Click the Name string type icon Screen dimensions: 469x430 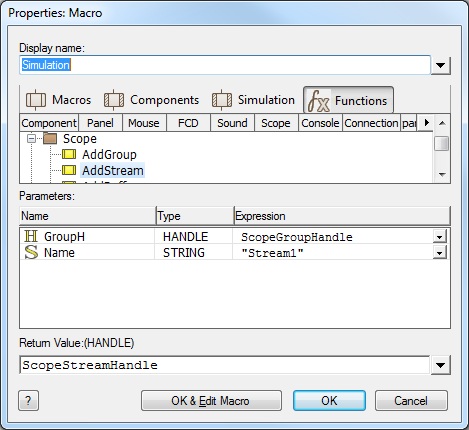31,252
